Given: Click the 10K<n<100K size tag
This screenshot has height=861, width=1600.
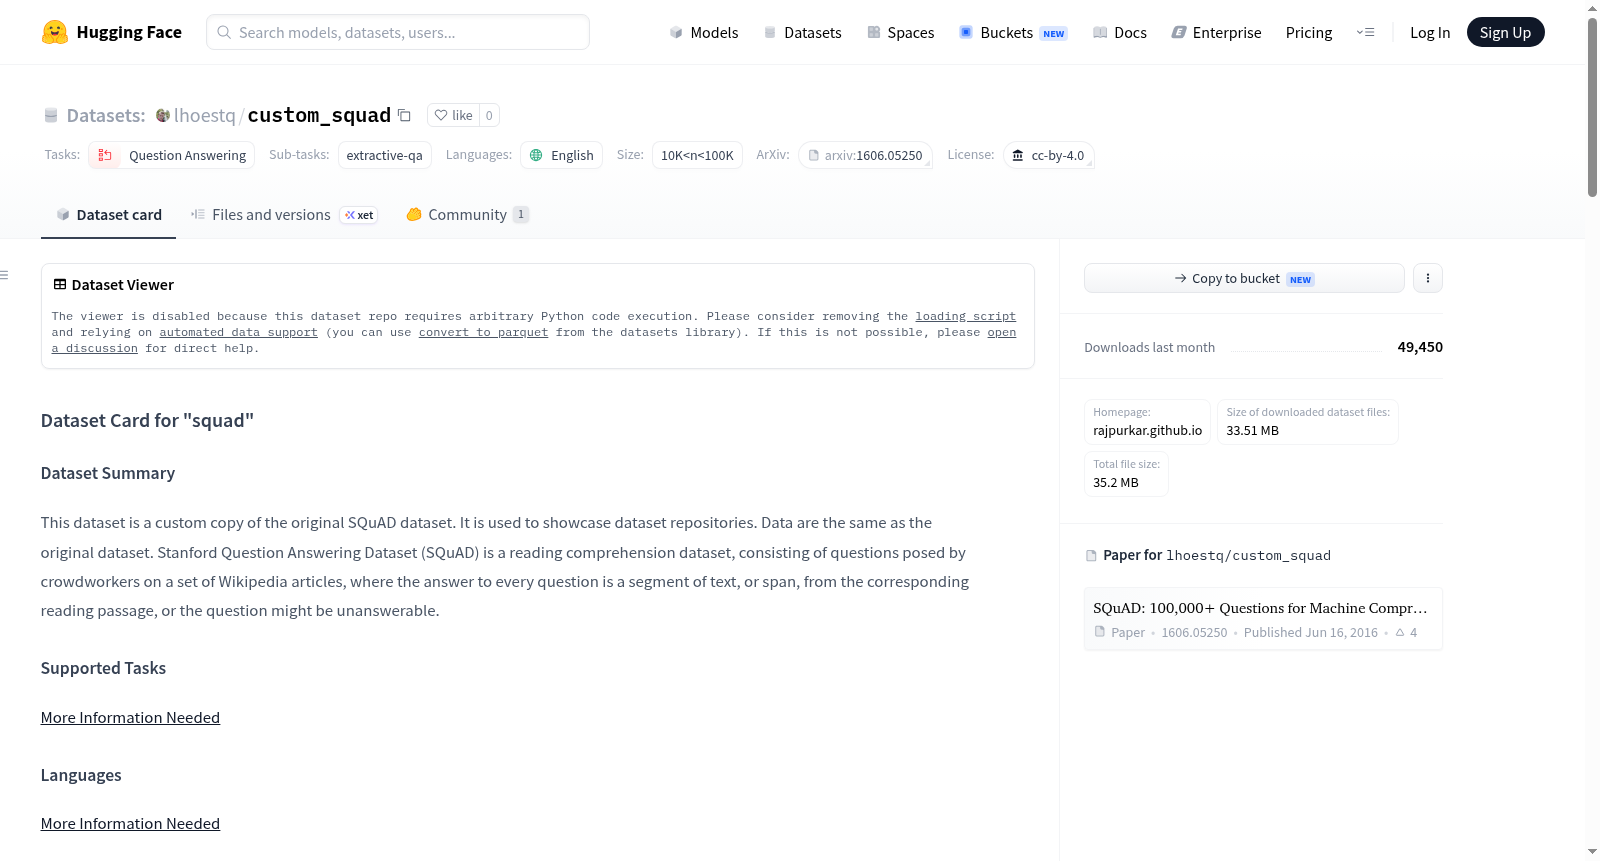Looking at the screenshot, I should (697, 155).
